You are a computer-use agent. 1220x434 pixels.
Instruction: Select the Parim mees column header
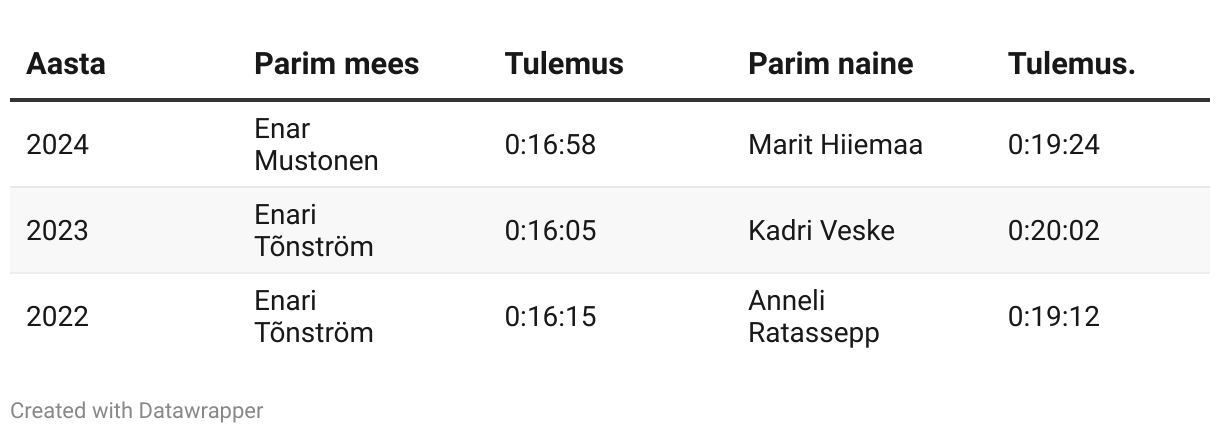point(337,64)
